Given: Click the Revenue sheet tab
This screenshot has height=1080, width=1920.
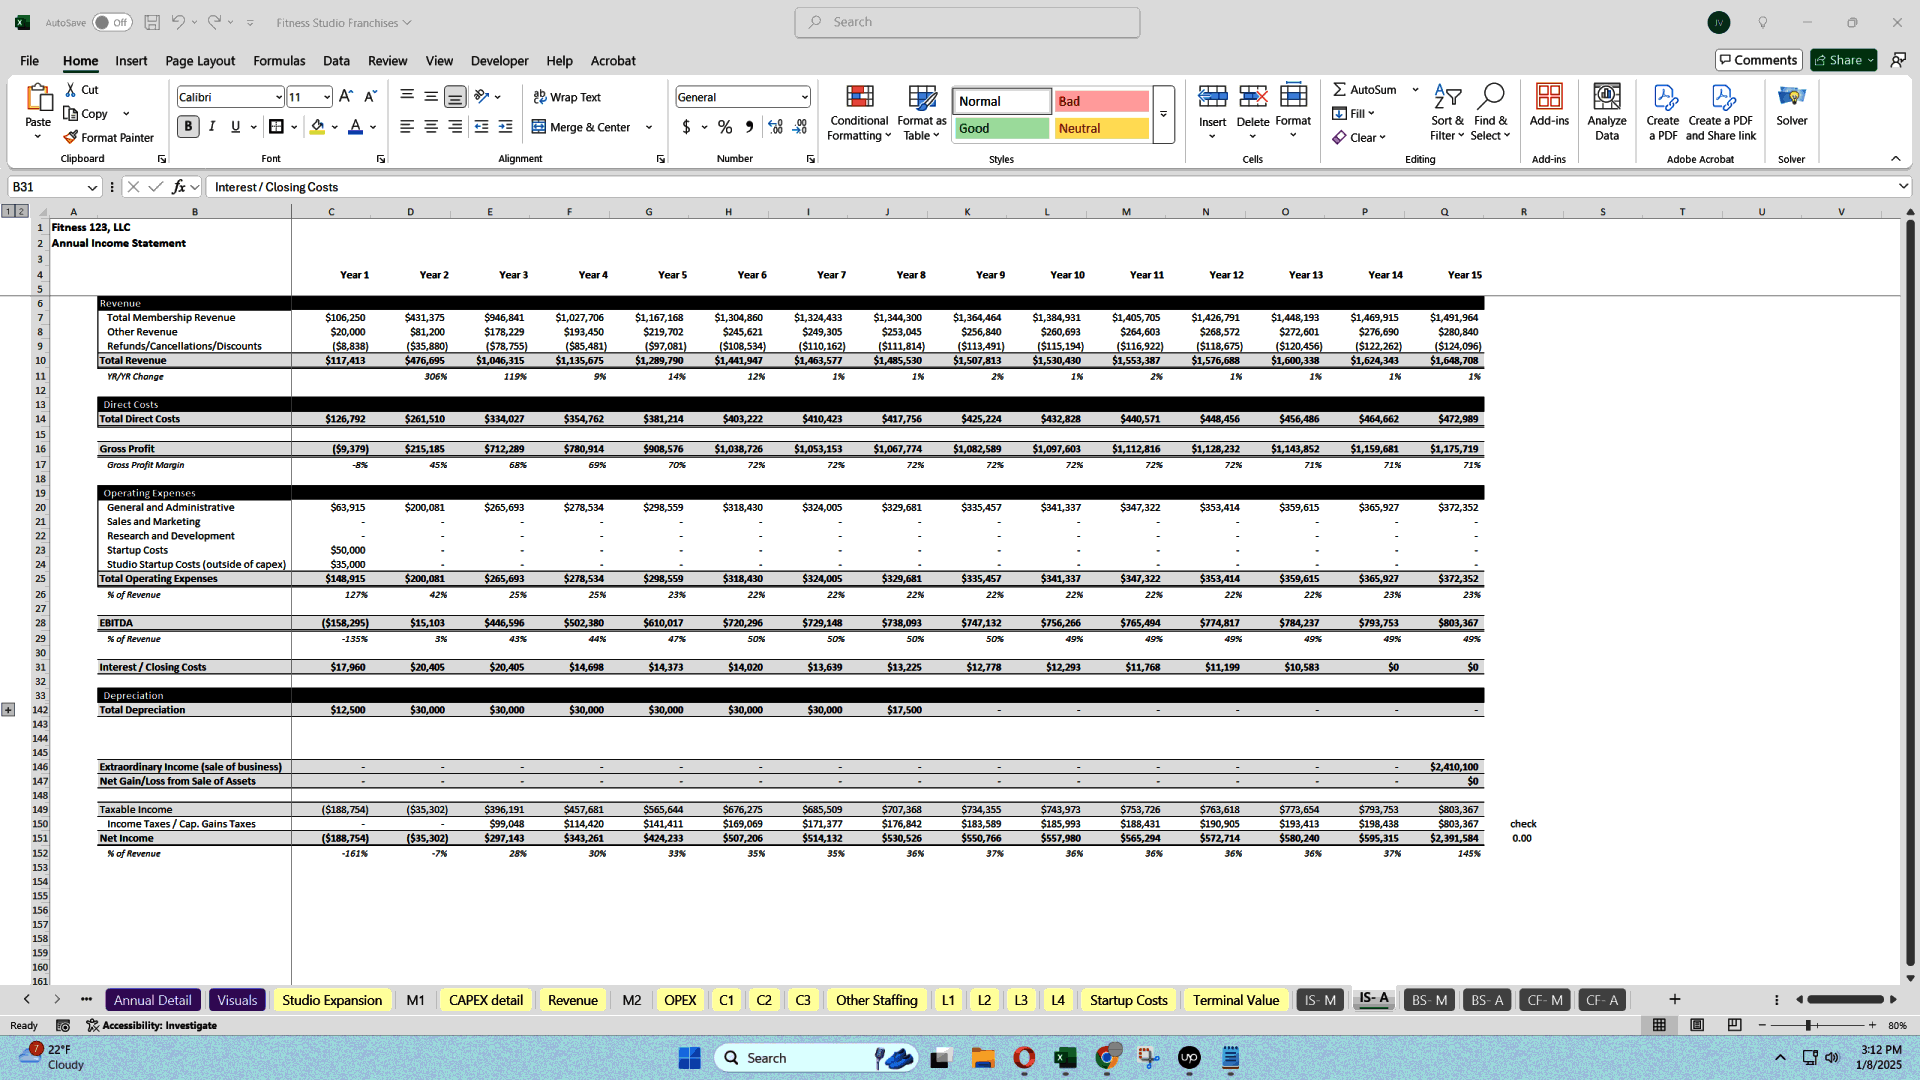Looking at the screenshot, I should point(572,1000).
